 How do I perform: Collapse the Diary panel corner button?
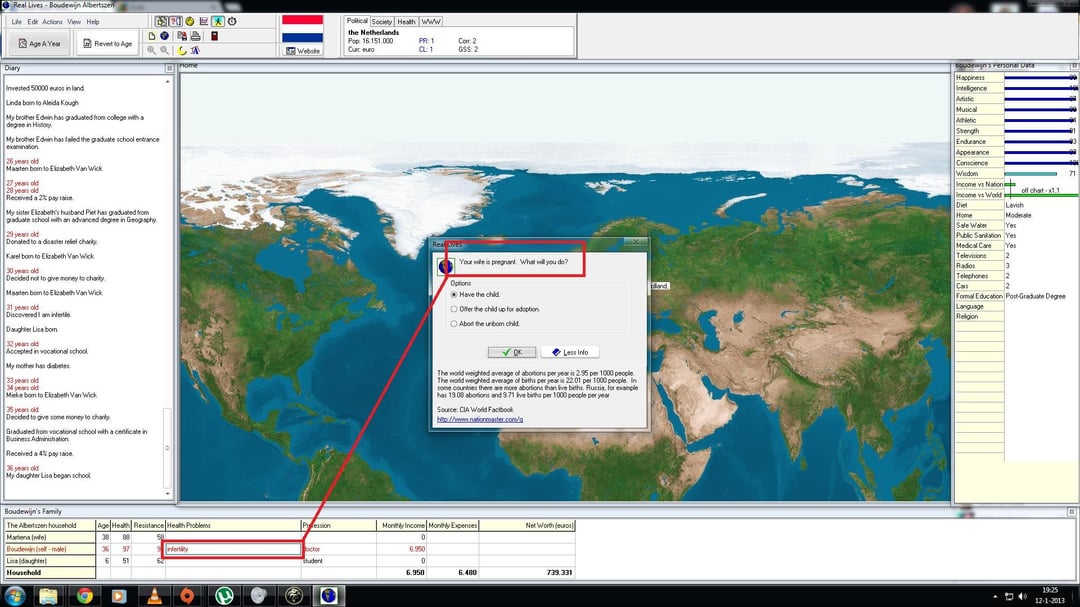[x=169, y=68]
